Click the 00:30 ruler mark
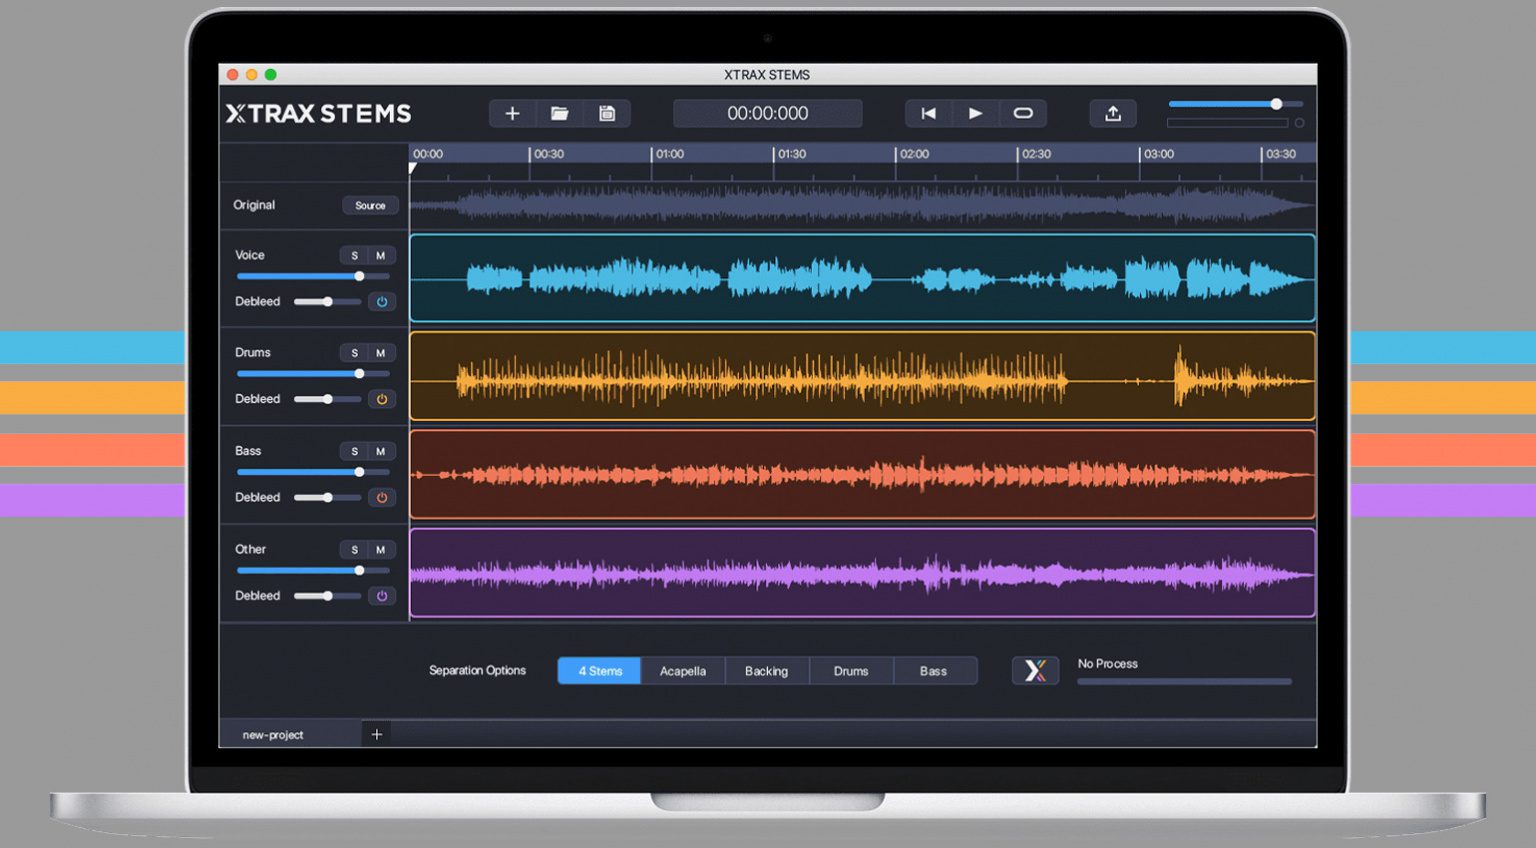Viewport: 1536px width, 848px height. tap(549, 154)
